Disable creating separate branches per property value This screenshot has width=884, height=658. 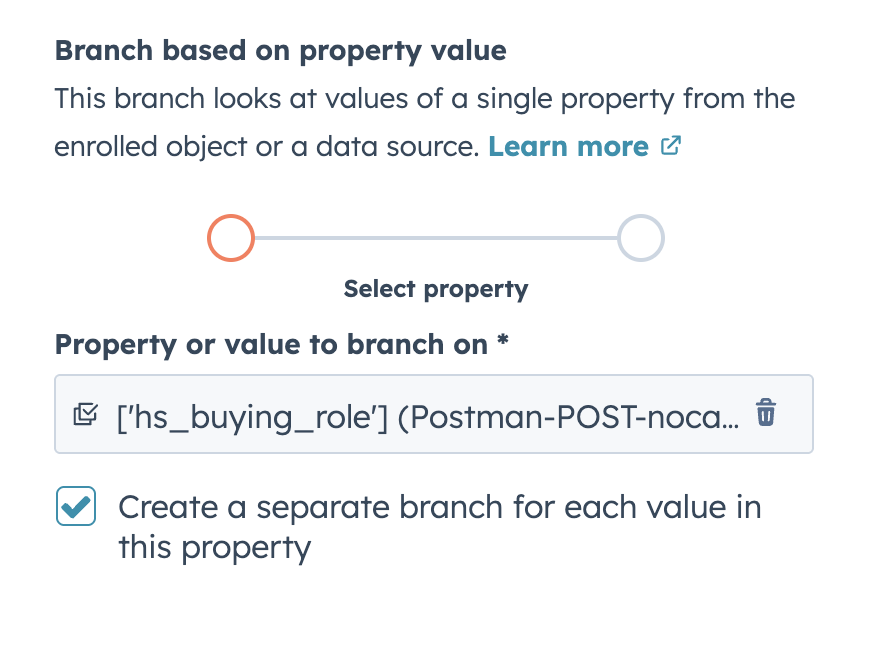76,506
